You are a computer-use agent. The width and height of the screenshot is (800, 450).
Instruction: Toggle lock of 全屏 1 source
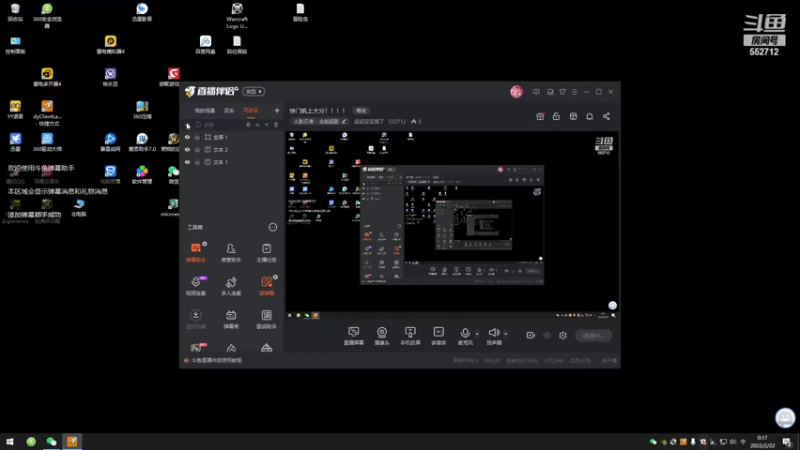click(197, 137)
